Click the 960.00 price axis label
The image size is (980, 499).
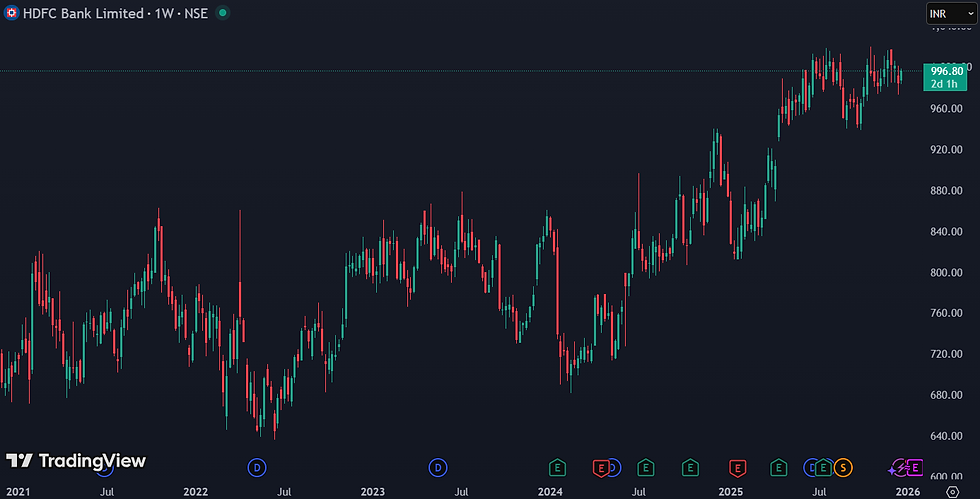[946, 108]
